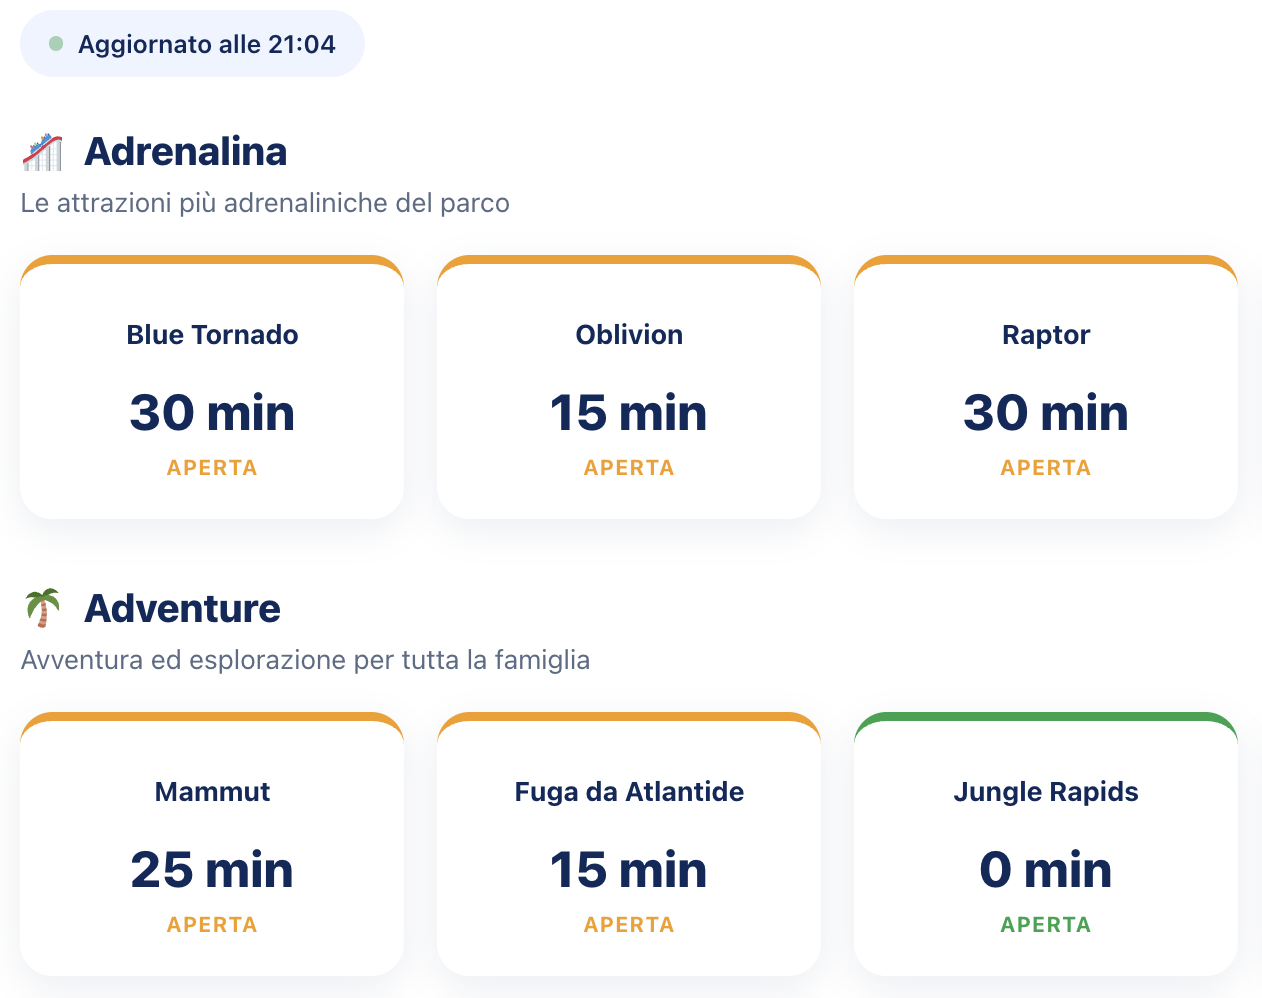Open the Oblivion ride card
Viewport: 1262px width, 998px height.
click(x=629, y=387)
